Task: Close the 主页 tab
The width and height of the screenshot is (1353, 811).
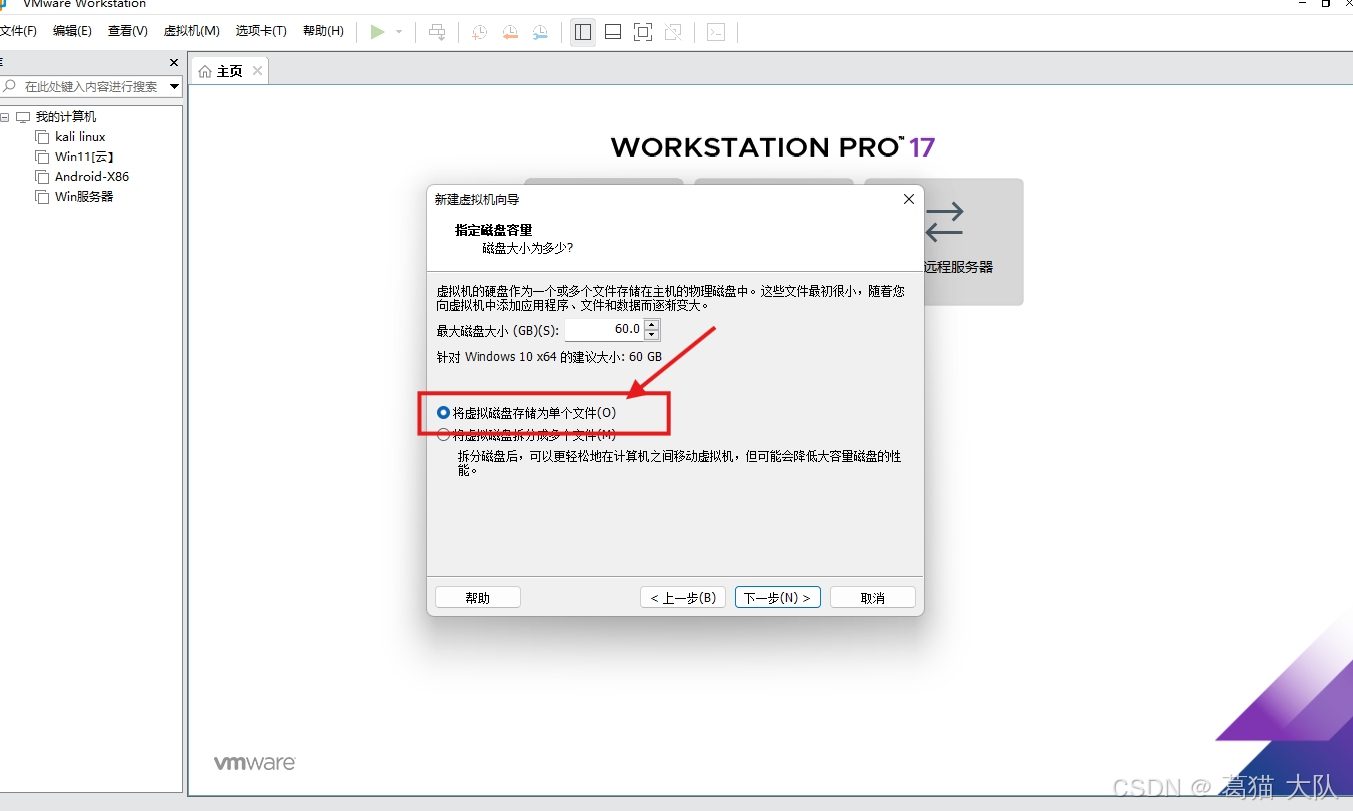Action: tap(257, 70)
